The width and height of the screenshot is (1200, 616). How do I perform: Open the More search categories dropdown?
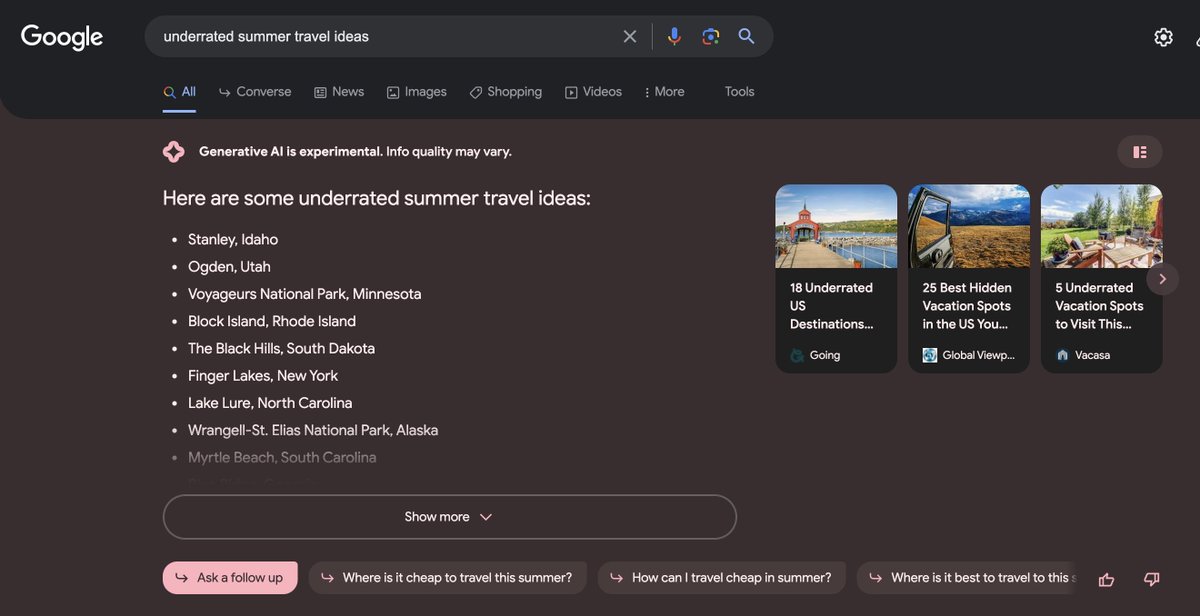click(664, 91)
